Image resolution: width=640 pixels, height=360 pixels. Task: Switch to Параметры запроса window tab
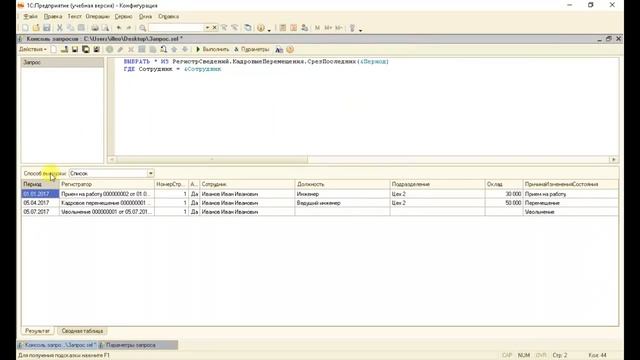coord(138,345)
